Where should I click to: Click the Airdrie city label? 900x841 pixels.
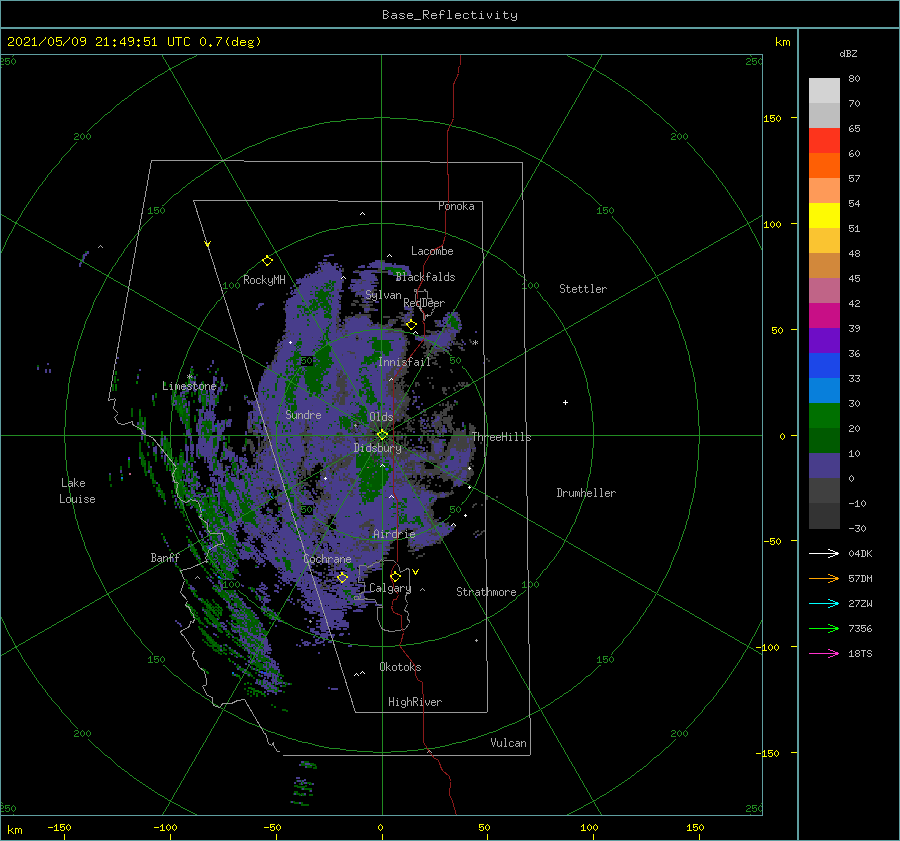tap(394, 534)
